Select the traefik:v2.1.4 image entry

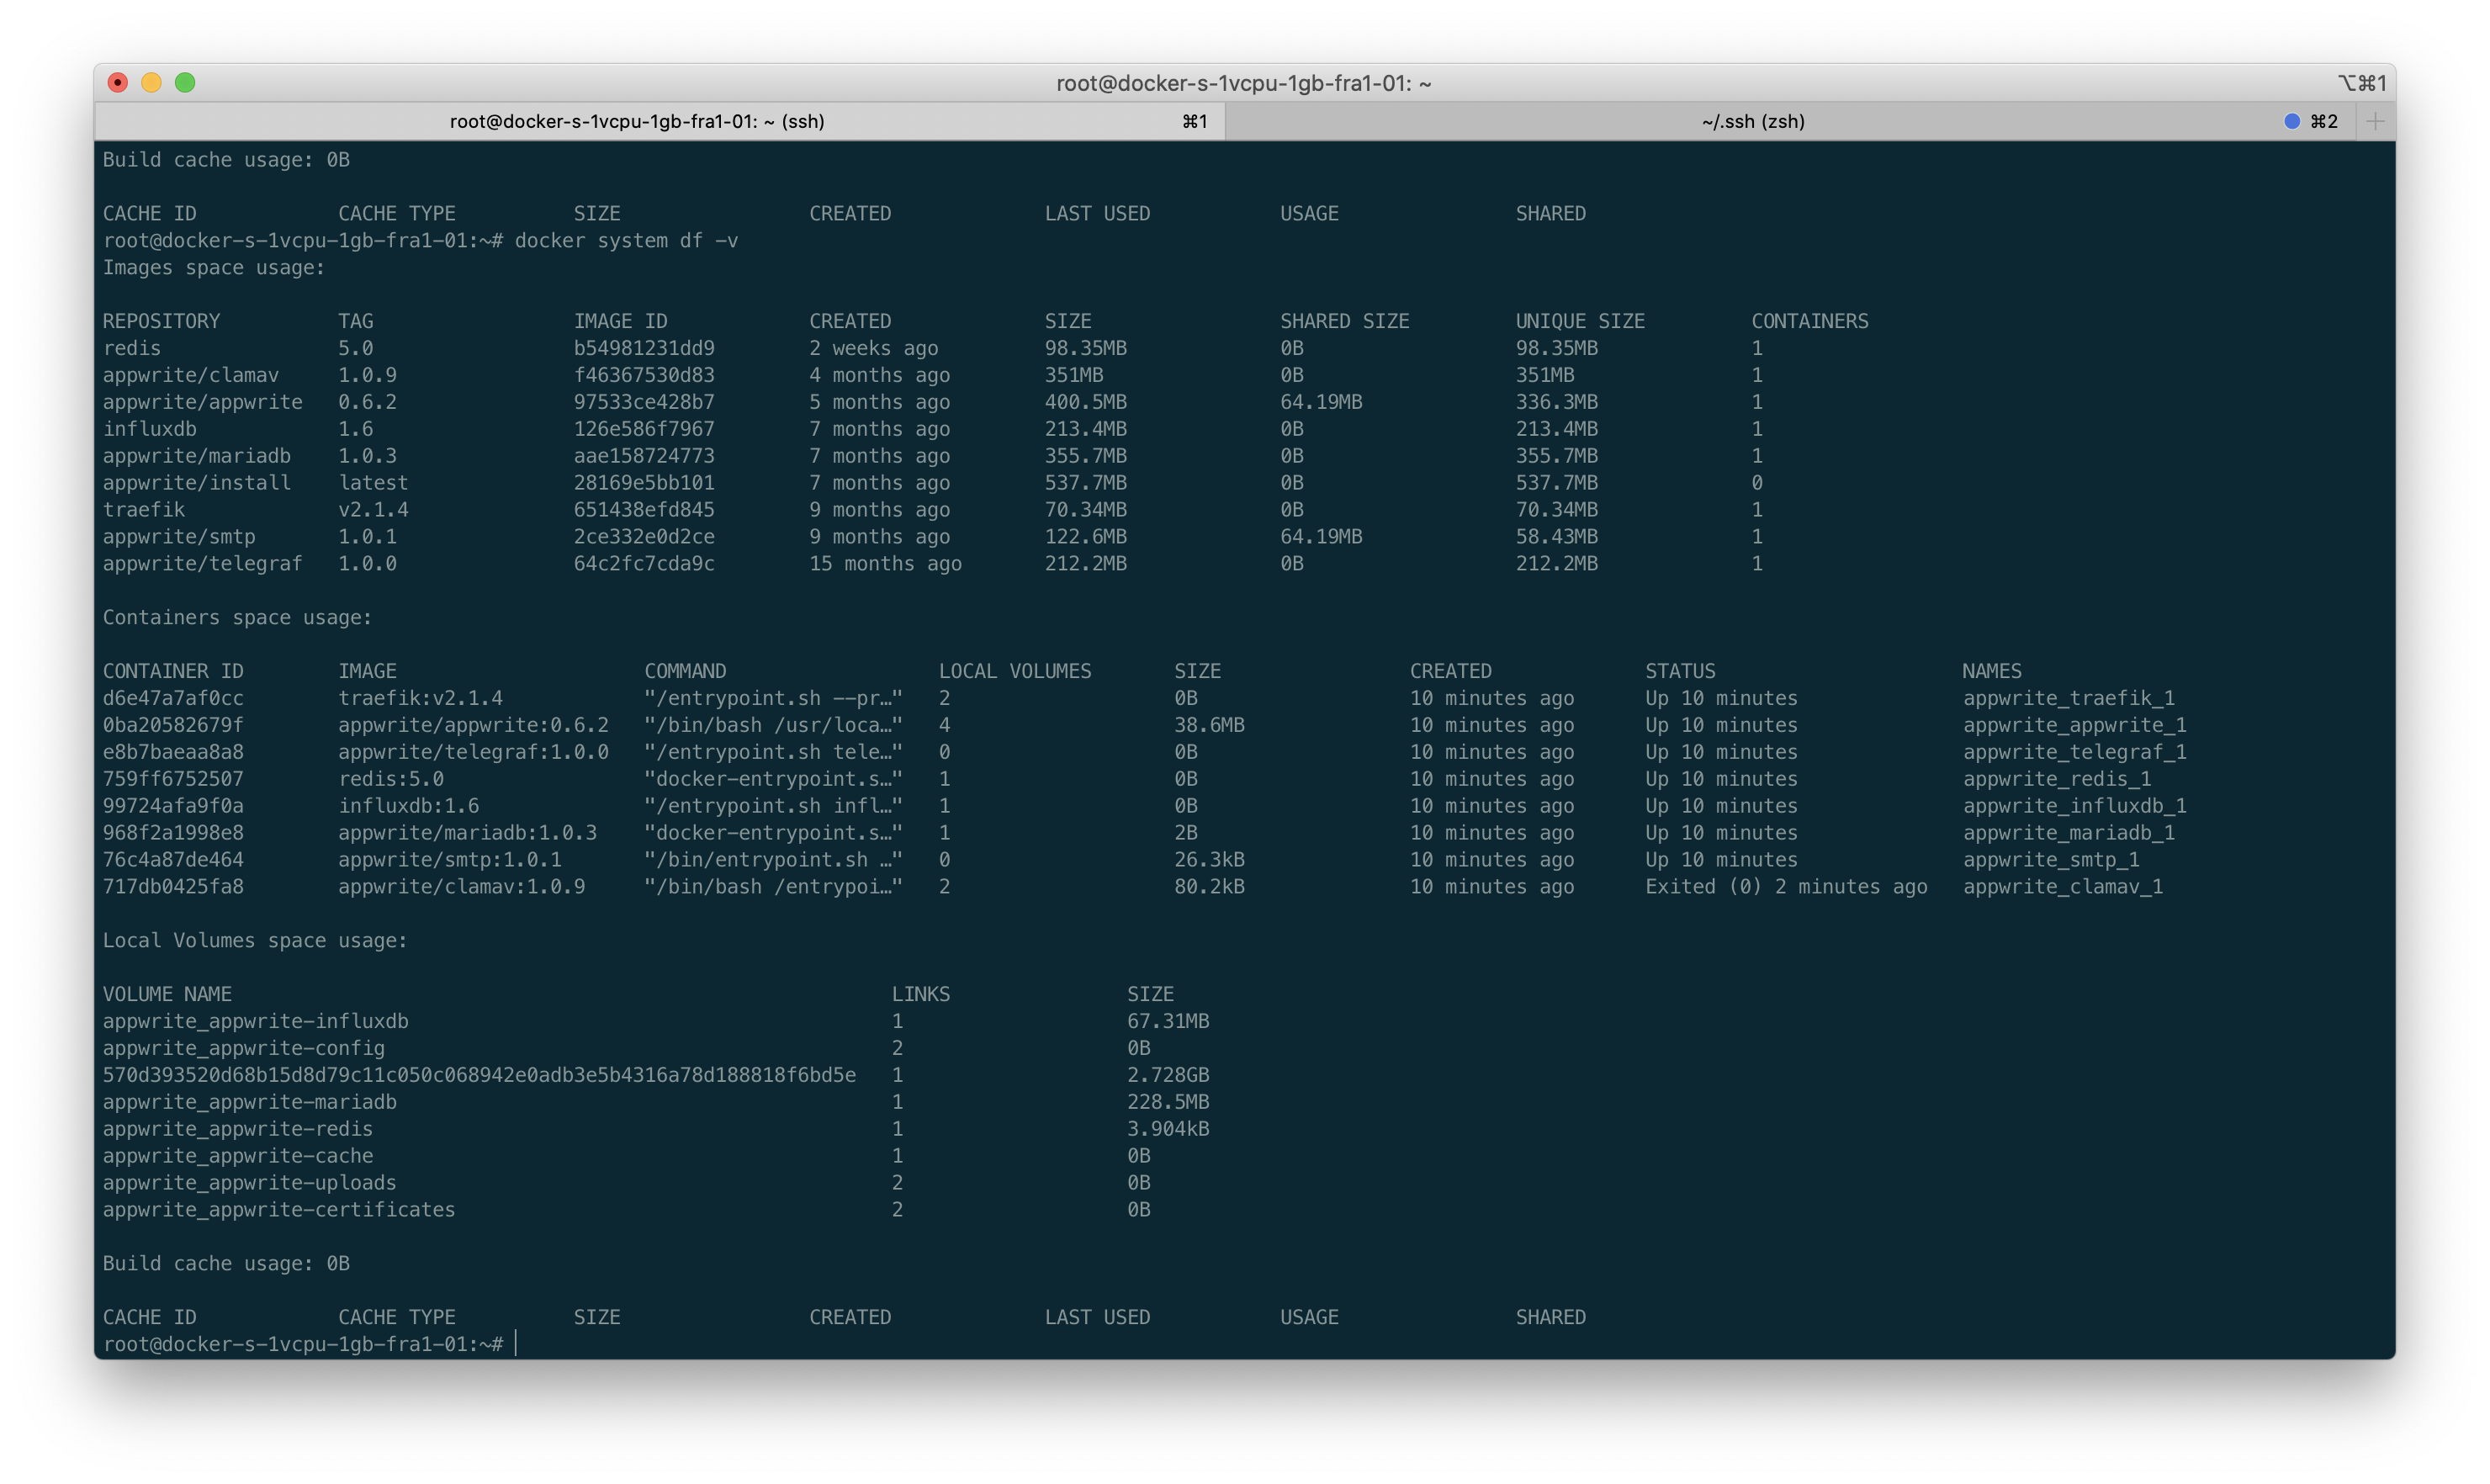pyautogui.click(x=421, y=697)
